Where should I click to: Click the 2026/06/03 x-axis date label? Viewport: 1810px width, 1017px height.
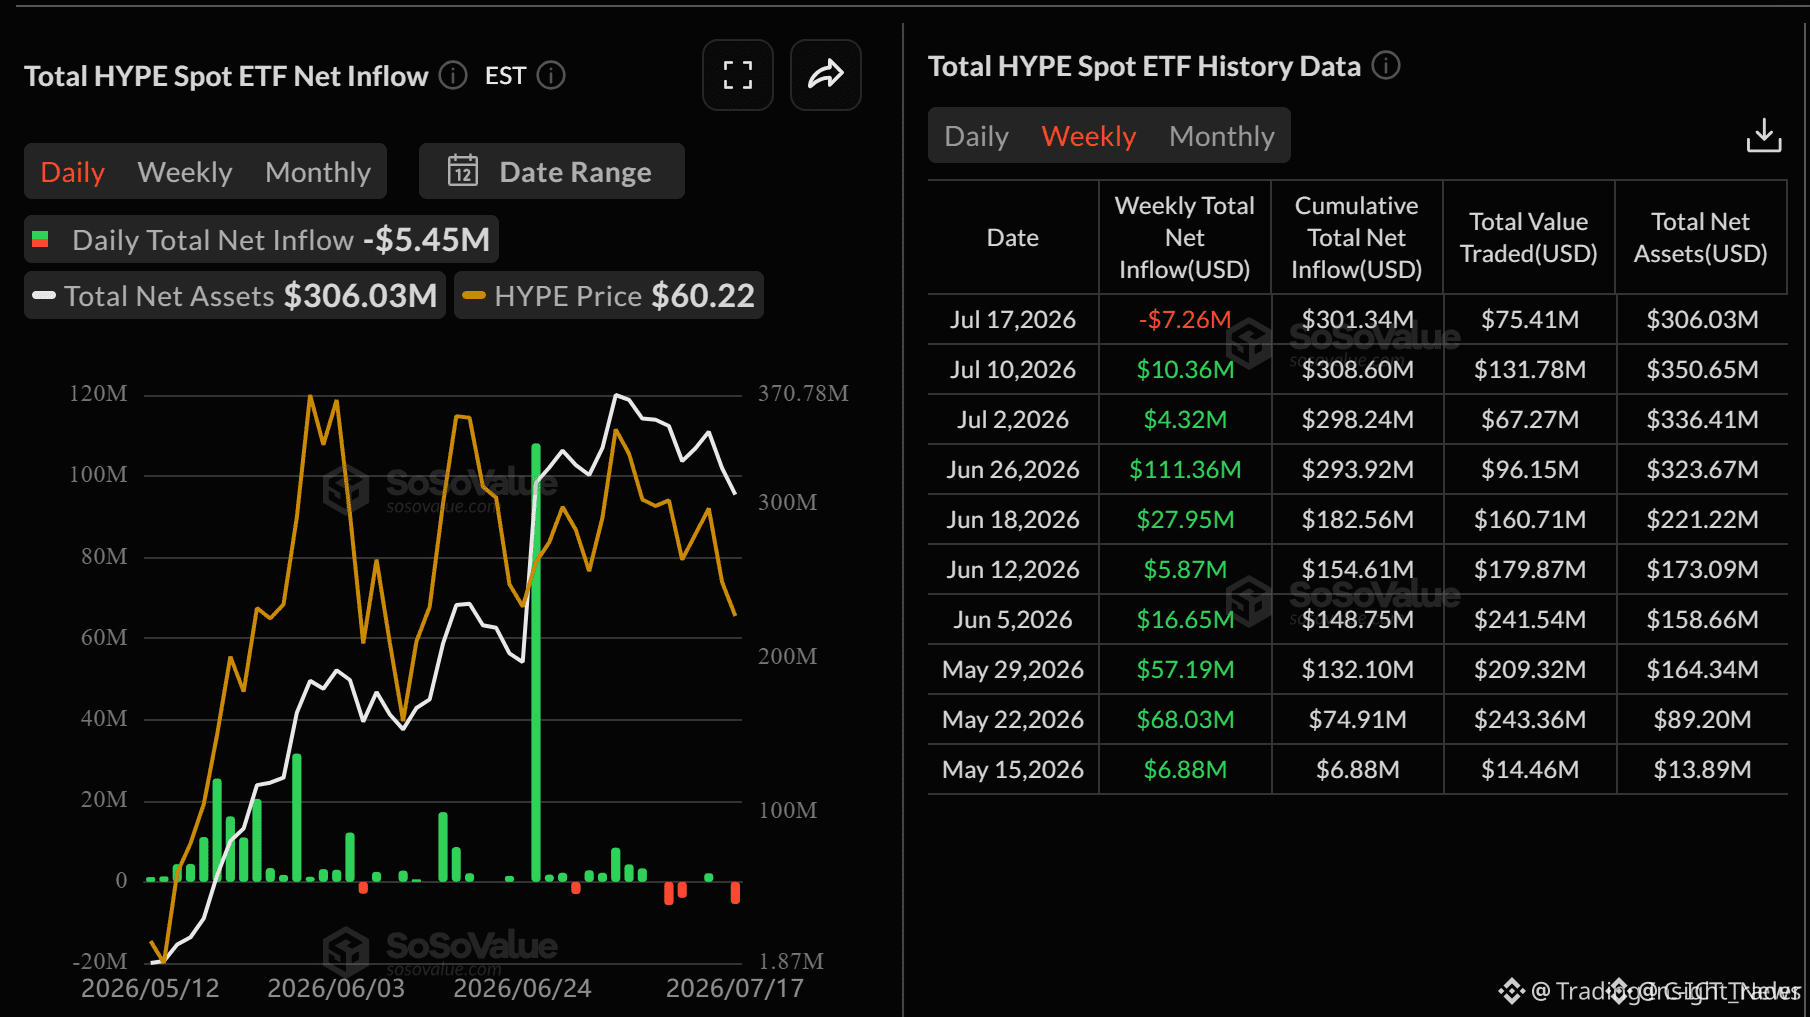336,989
